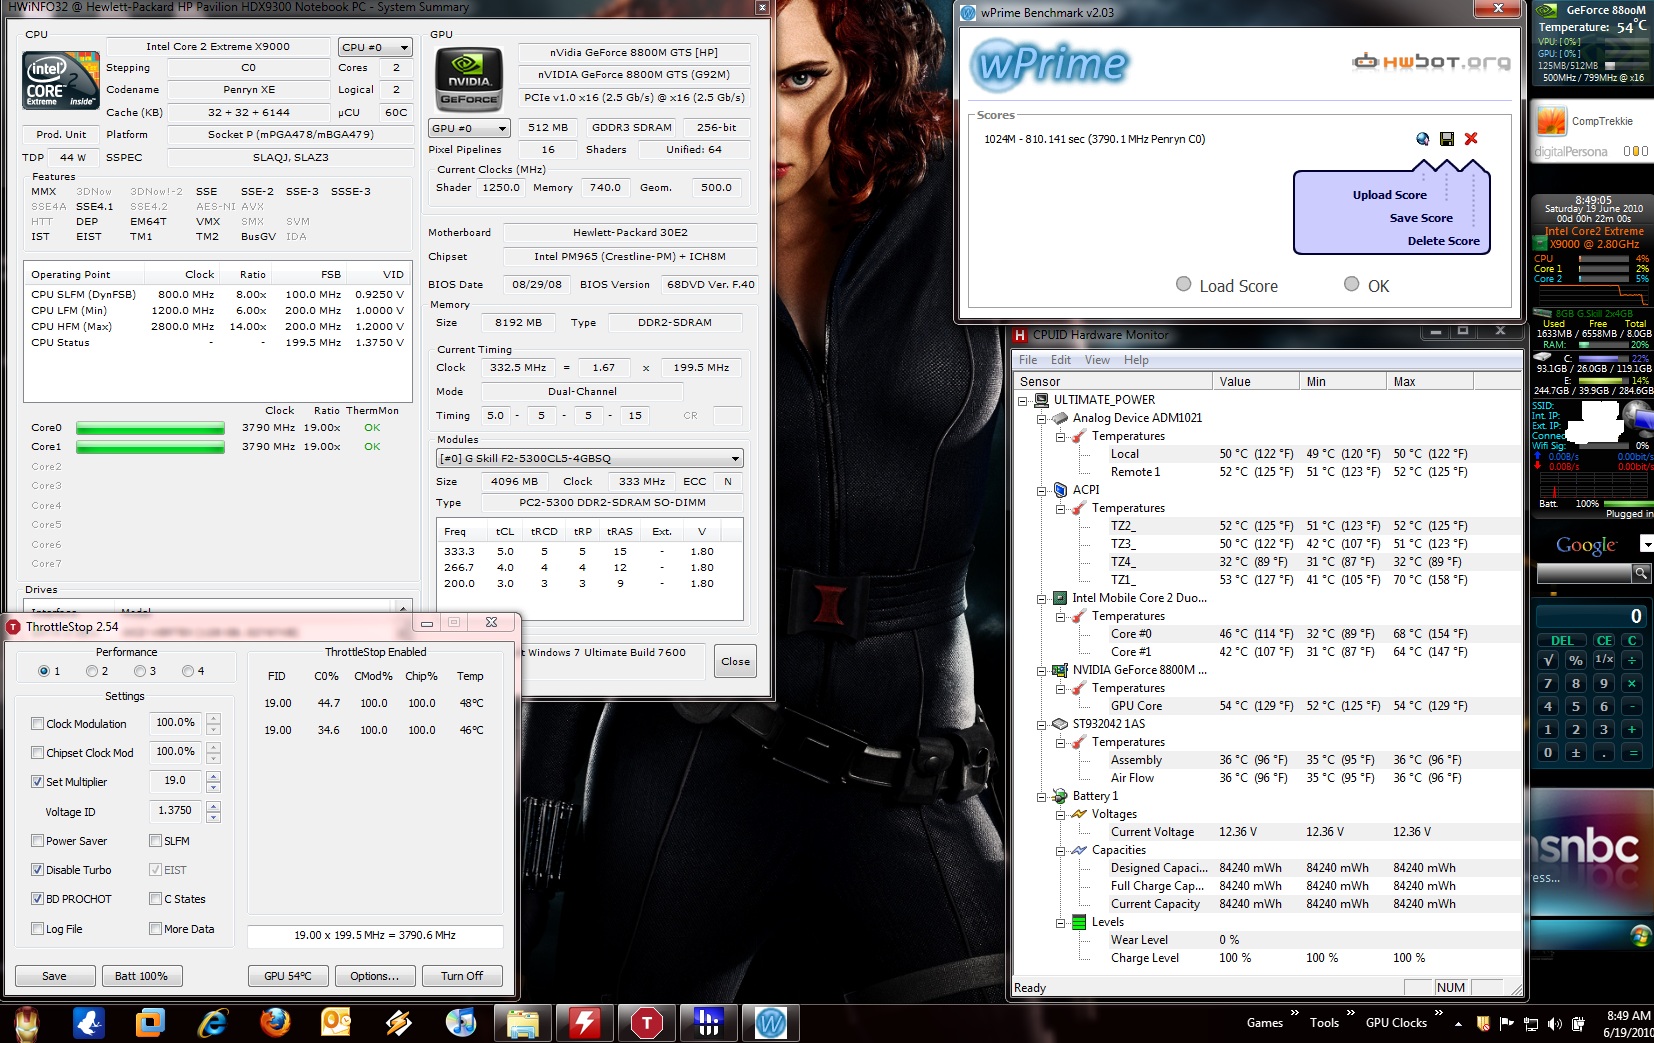Launch iTunes from the taskbar
This screenshot has height=1043, width=1654.
tap(460, 1022)
